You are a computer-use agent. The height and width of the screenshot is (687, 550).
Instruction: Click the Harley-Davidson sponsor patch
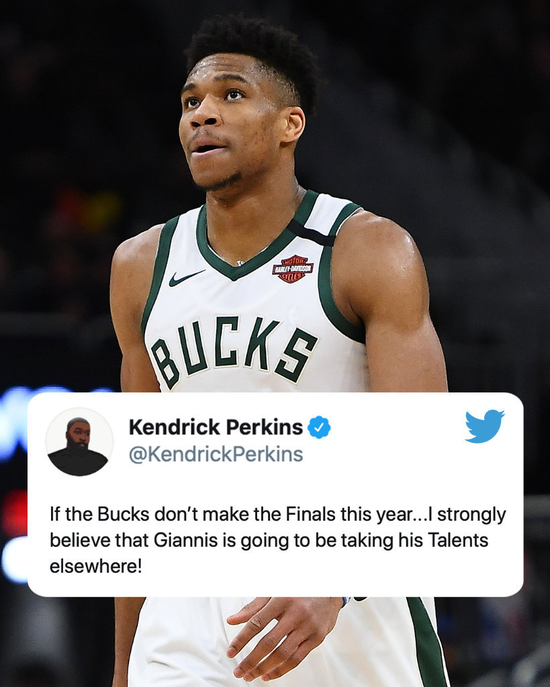tap(292, 269)
